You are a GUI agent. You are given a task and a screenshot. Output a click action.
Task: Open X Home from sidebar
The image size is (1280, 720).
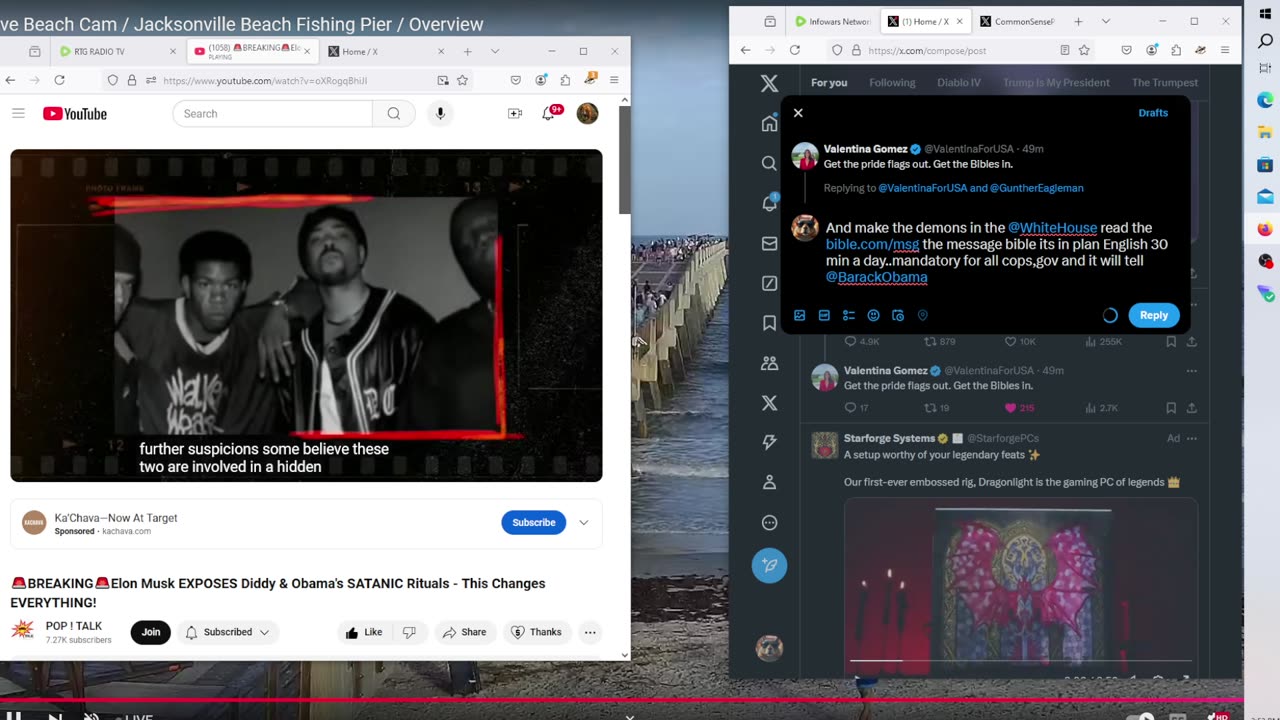pos(769,123)
